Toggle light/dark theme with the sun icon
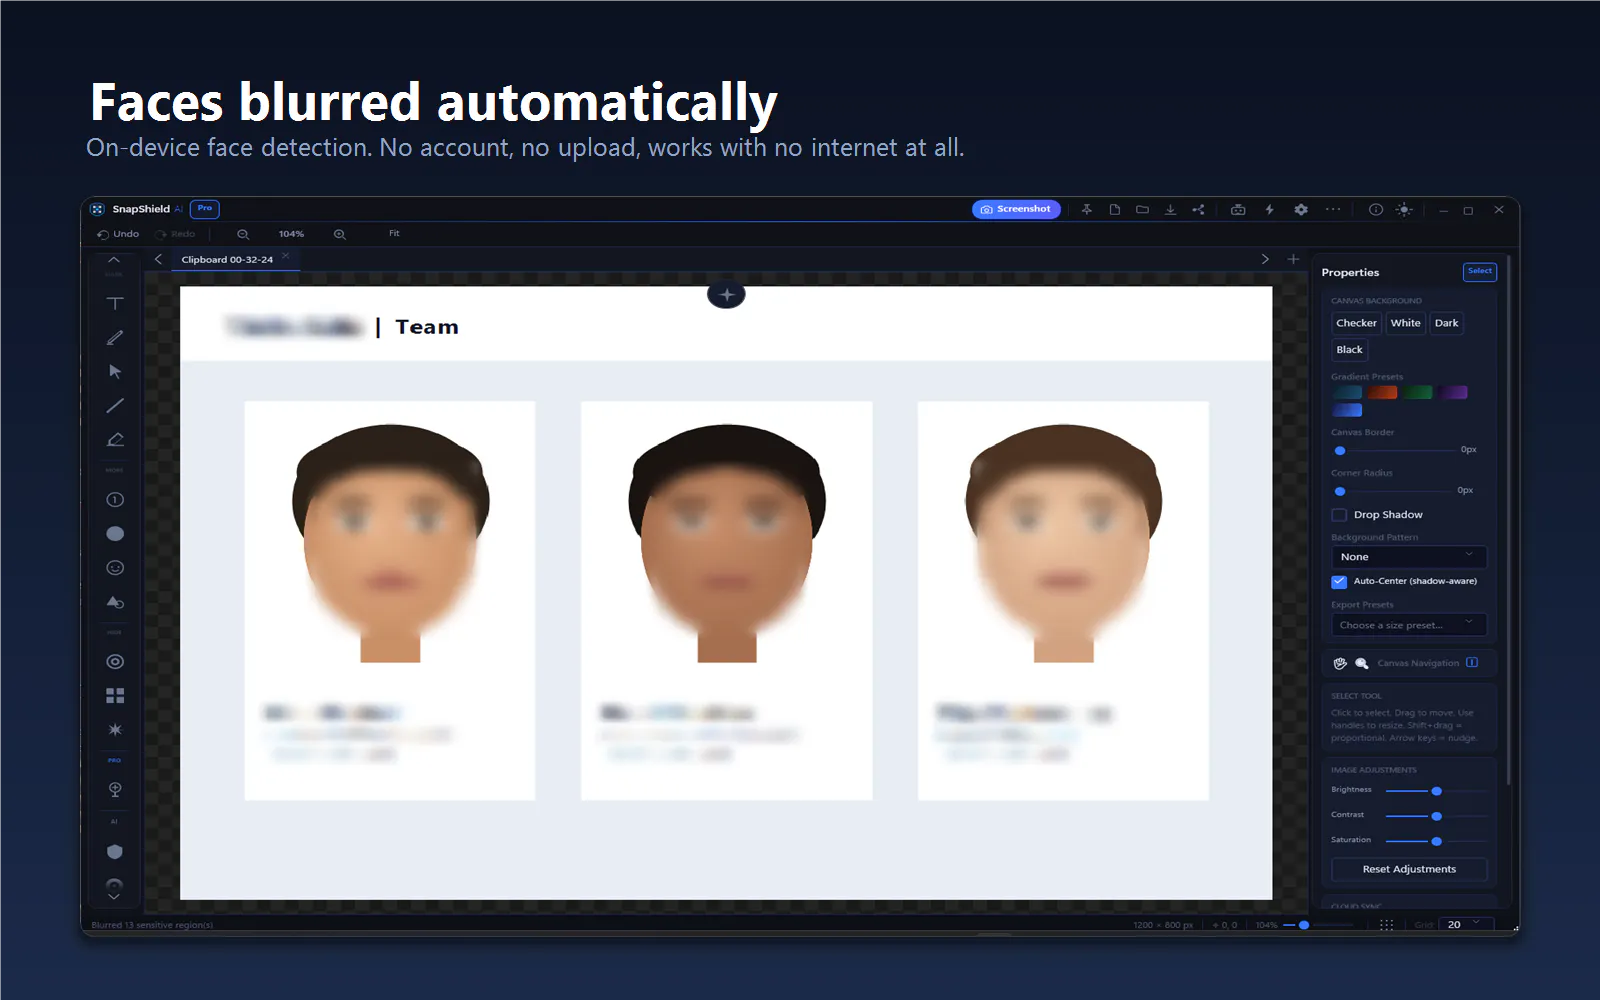 point(1404,209)
